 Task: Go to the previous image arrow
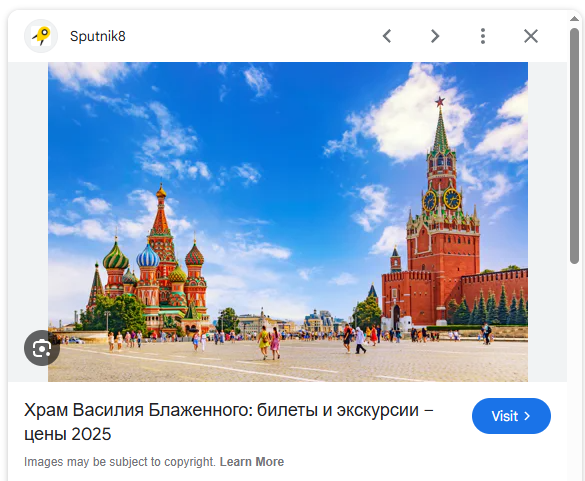pyautogui.click(x=387, y=36)
